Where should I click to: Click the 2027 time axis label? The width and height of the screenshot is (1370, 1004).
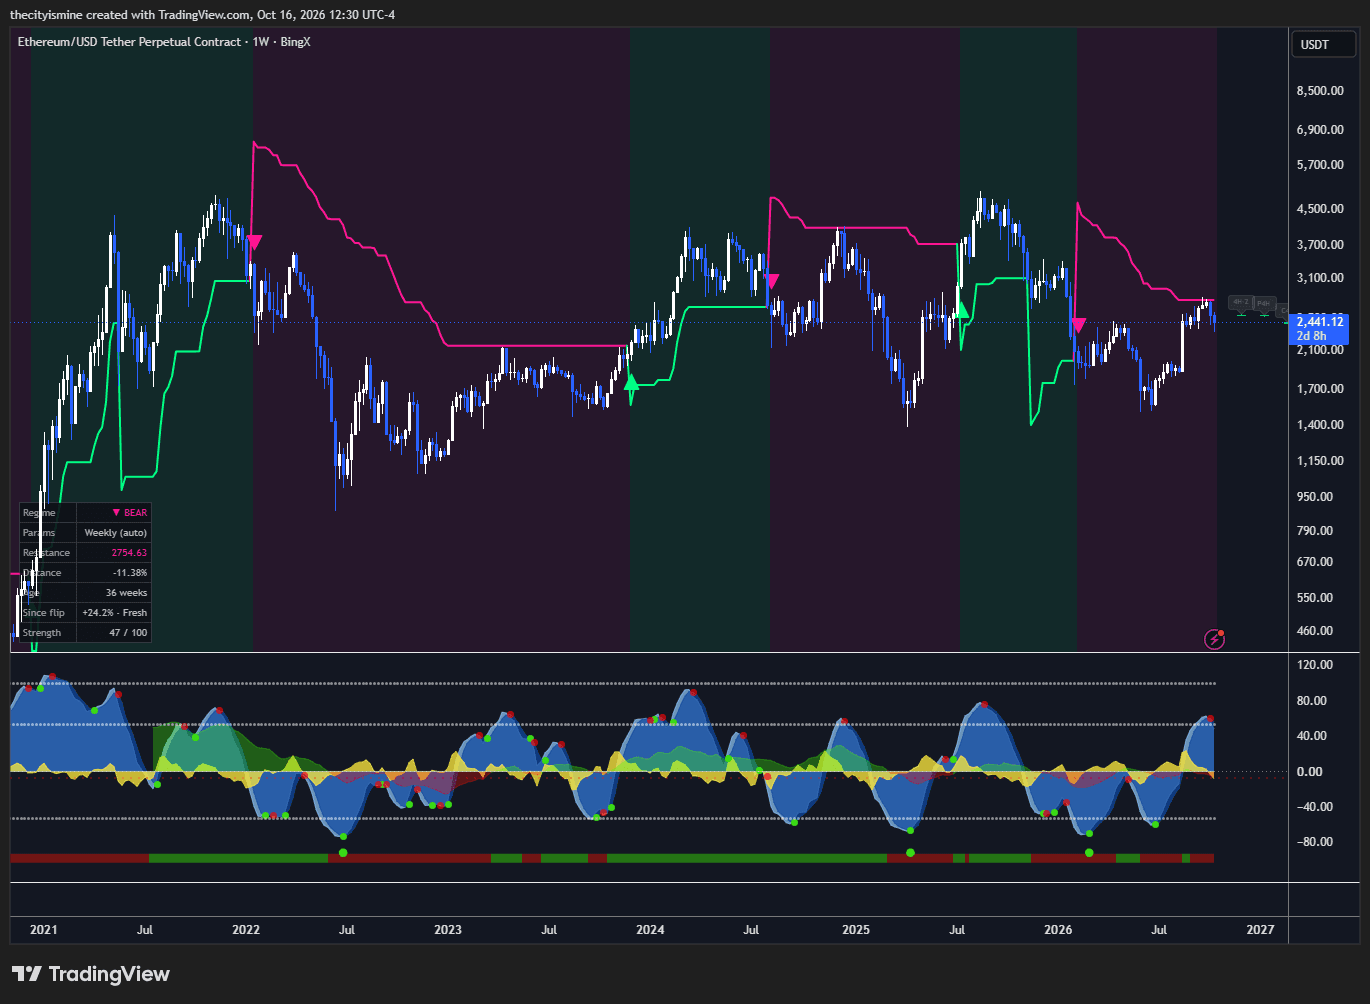click(1261, 930)
